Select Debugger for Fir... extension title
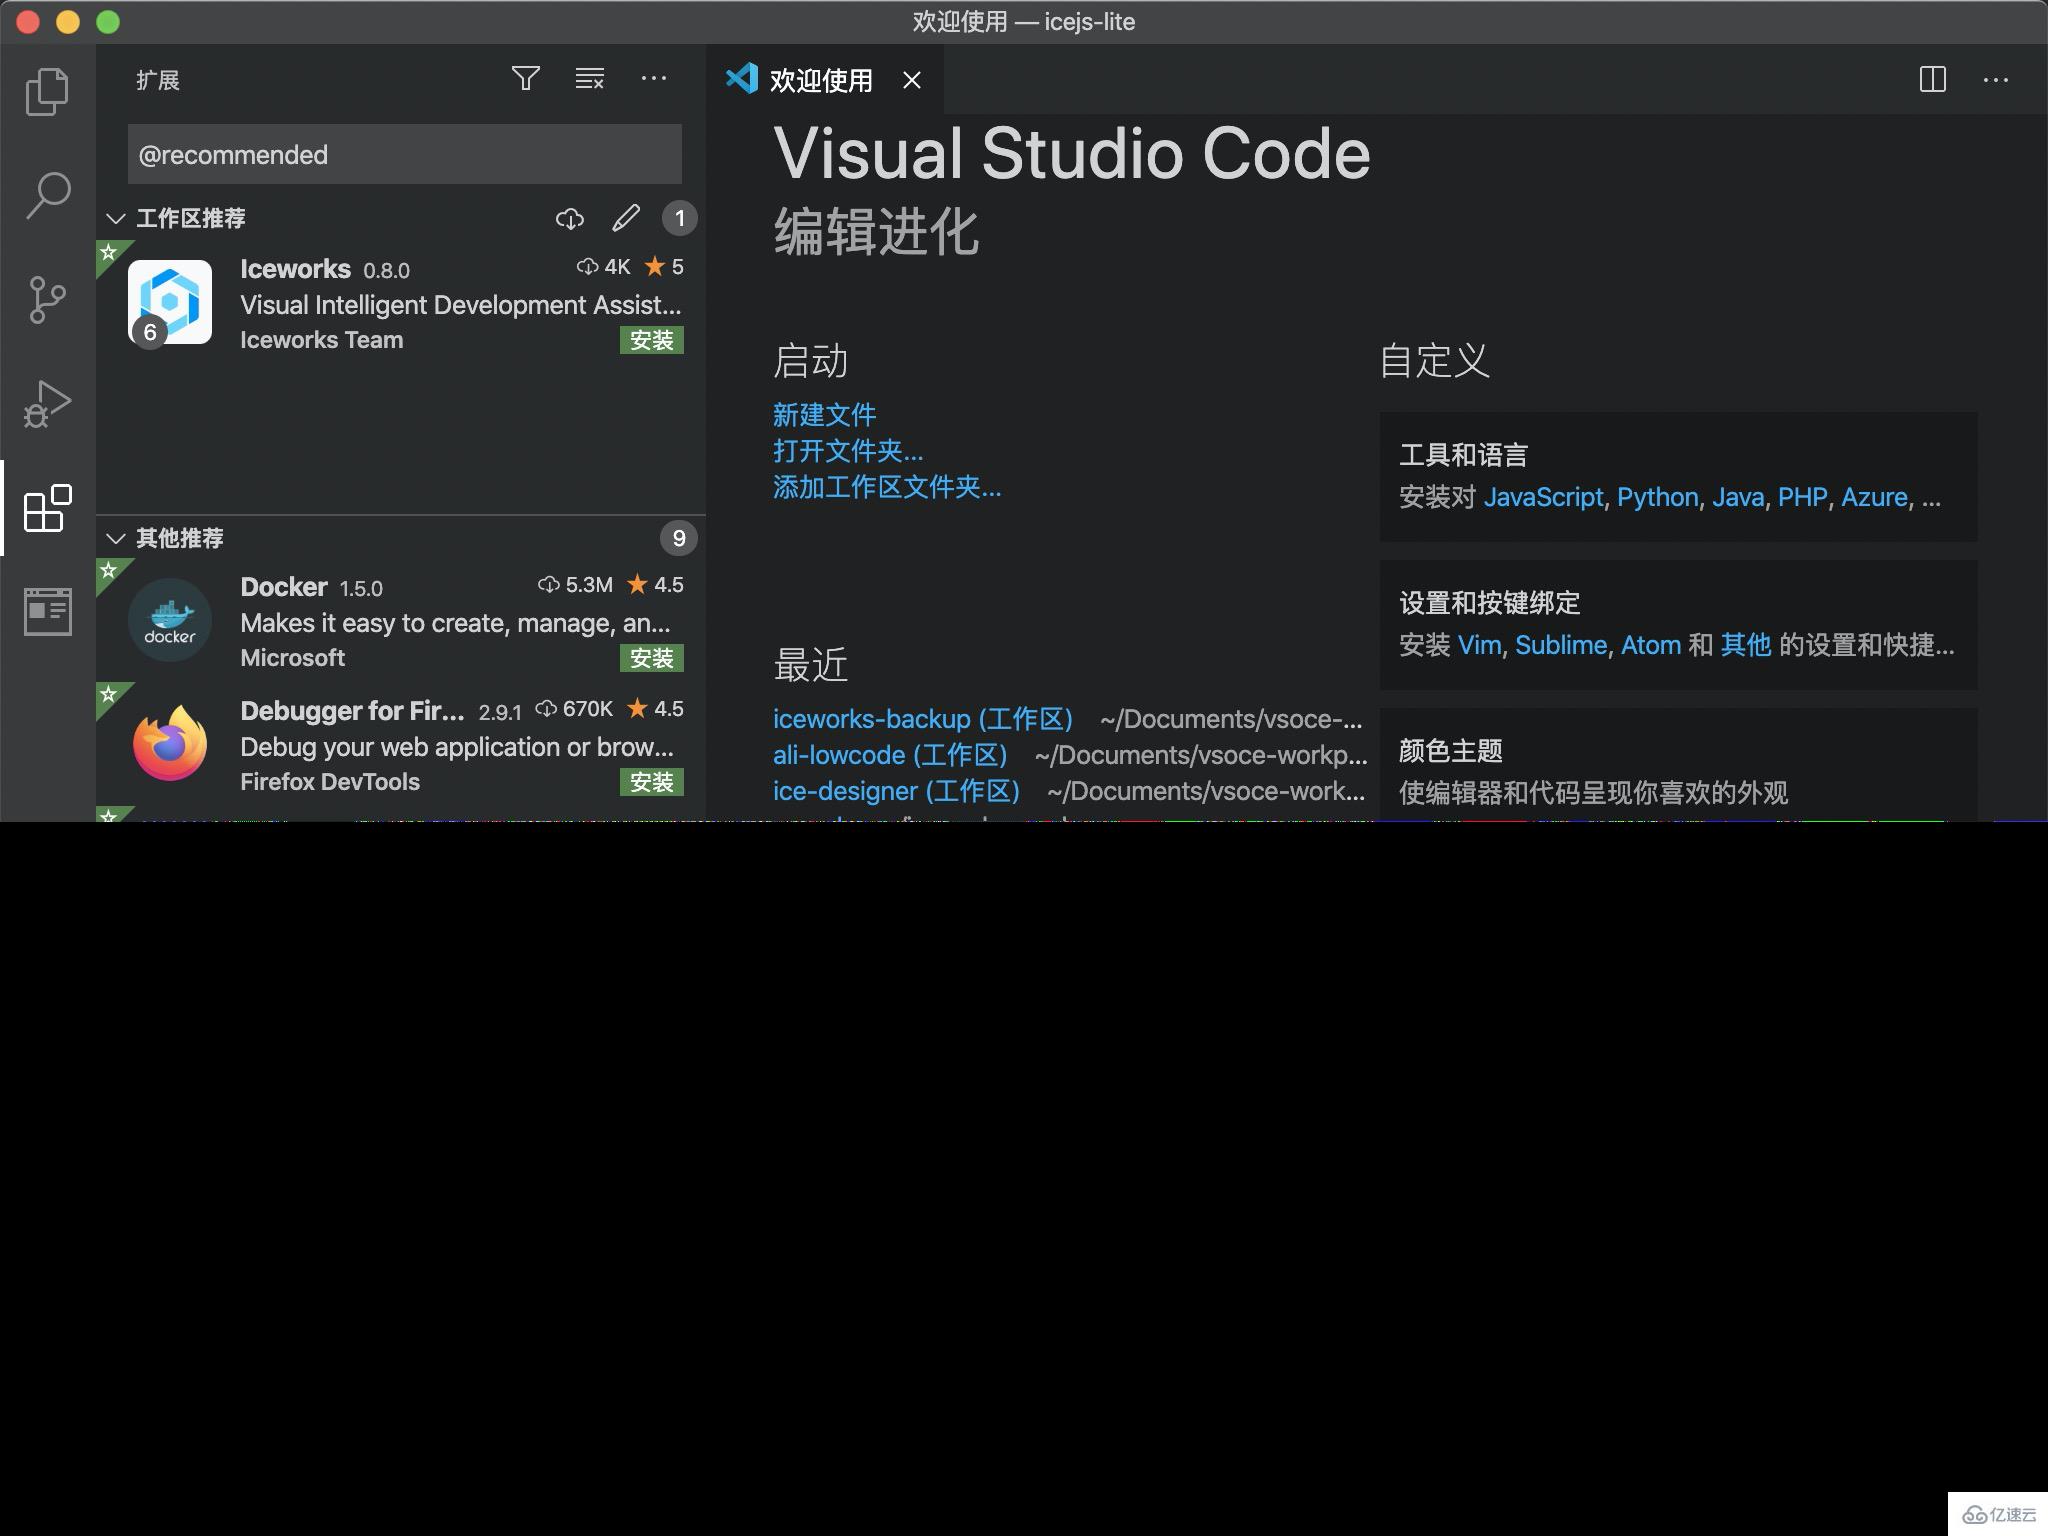Viewport: 2048px width, 1536px height. [352, 711]
